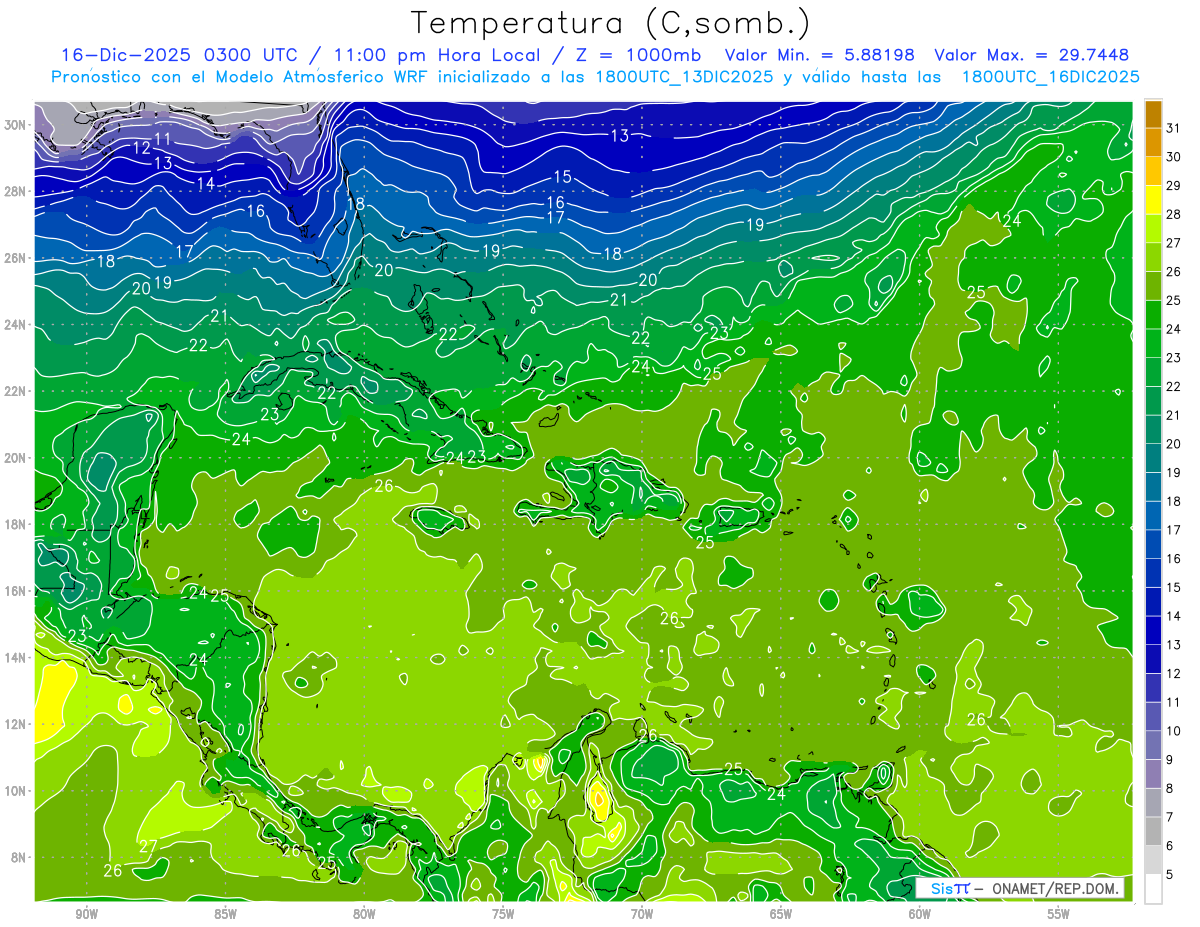Viewport: 1200px width, 927px height.
Task: Click the 8N latitude axis label
Action: point(20,857)
